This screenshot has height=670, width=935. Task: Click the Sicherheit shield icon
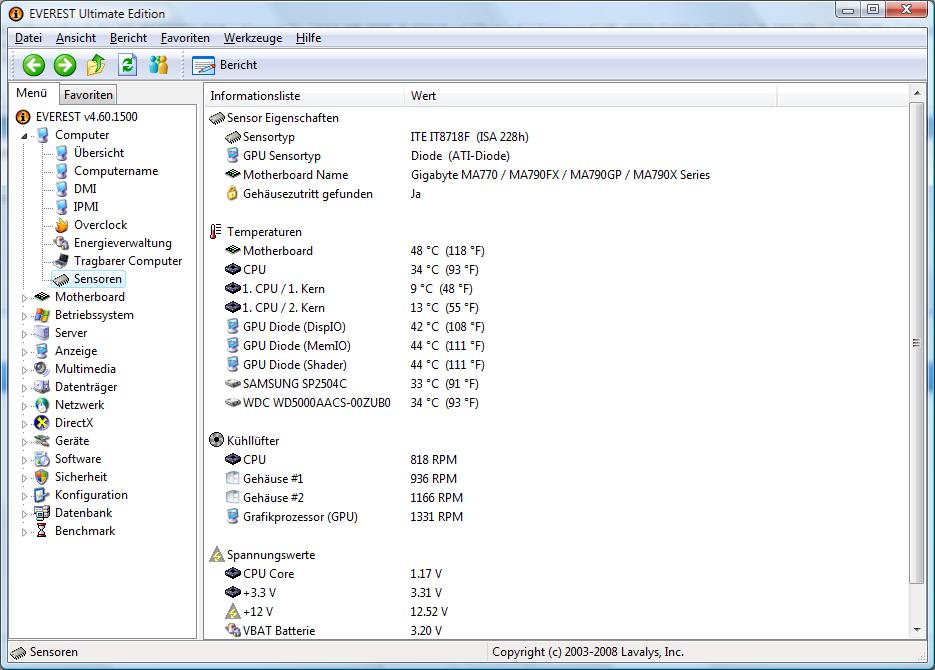coord(42,477)
